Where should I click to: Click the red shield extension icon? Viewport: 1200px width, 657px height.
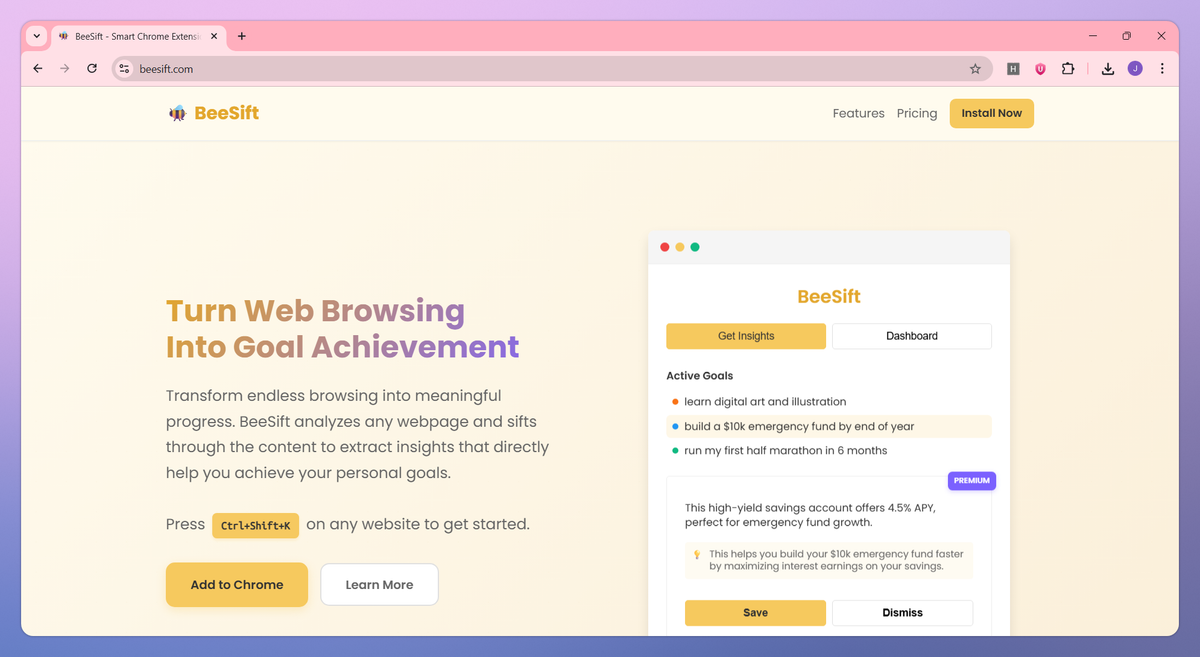pyautogui.click(x=1040, y=69)
